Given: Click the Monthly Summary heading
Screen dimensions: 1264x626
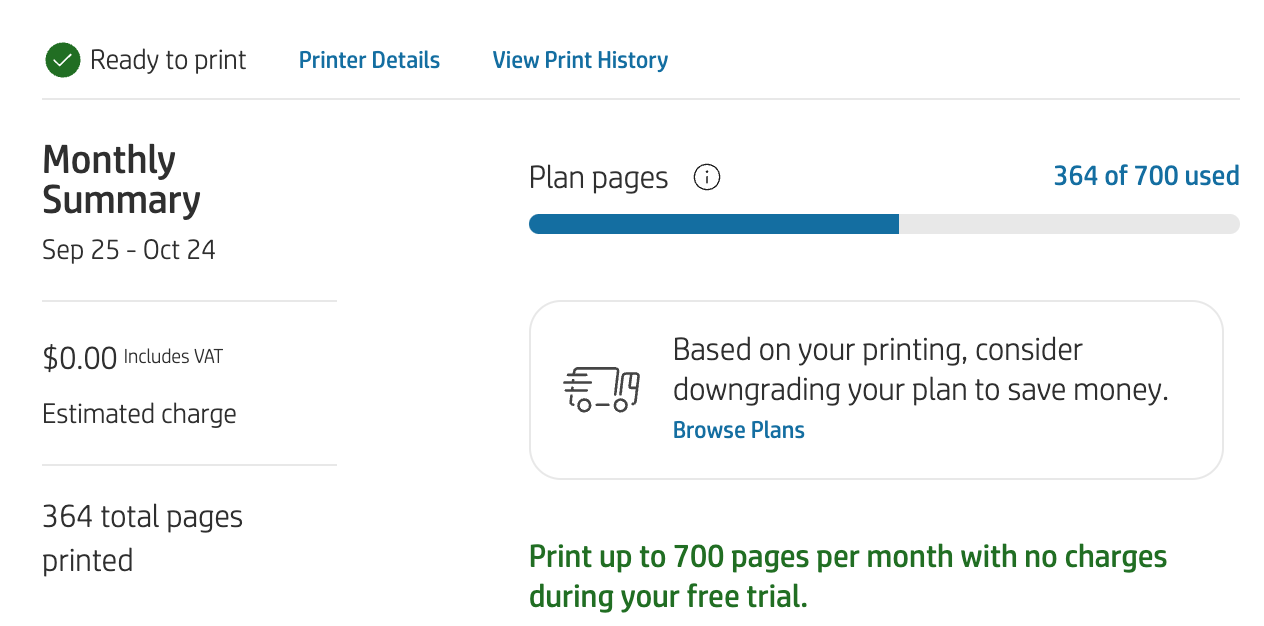Looking at the screenshot, I should (121, 180).
